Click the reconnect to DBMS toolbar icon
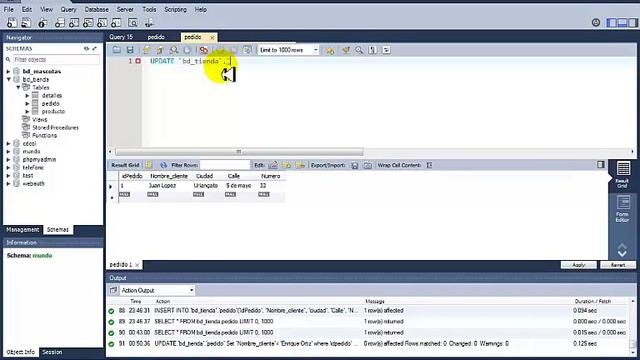 [x=149, y=23]
